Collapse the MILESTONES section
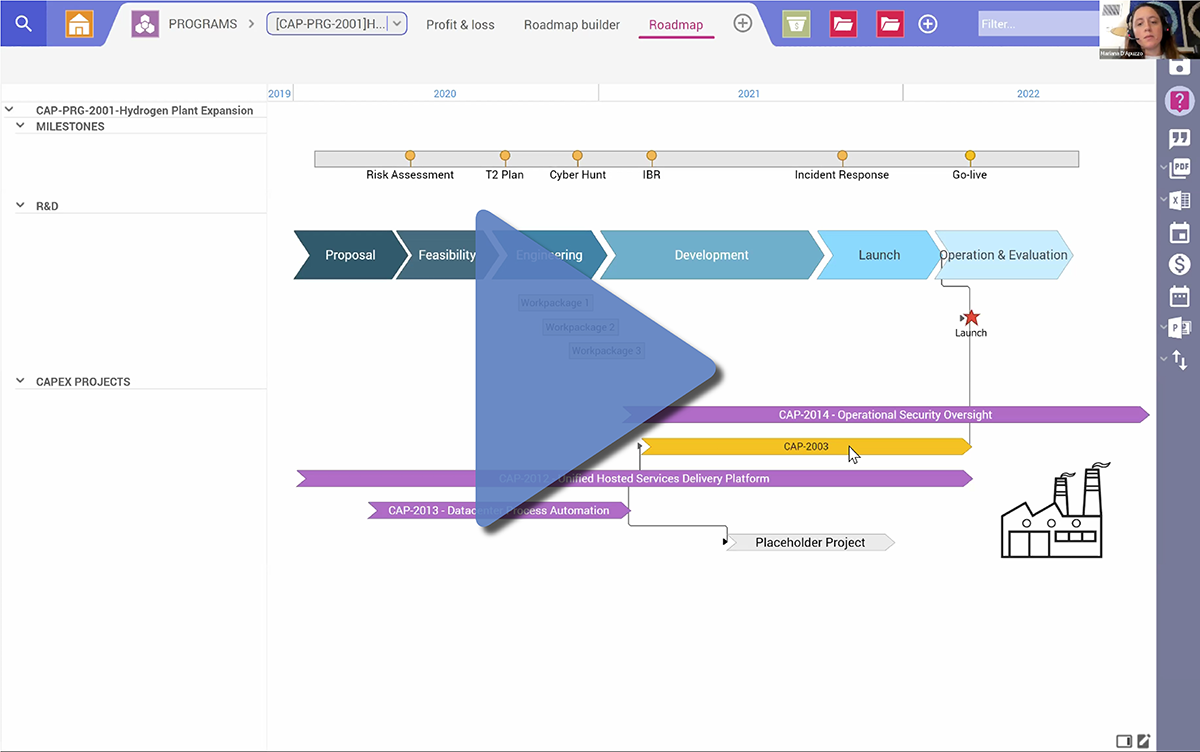The width and height of the screenshot is (1200, 752). [21, 127]
